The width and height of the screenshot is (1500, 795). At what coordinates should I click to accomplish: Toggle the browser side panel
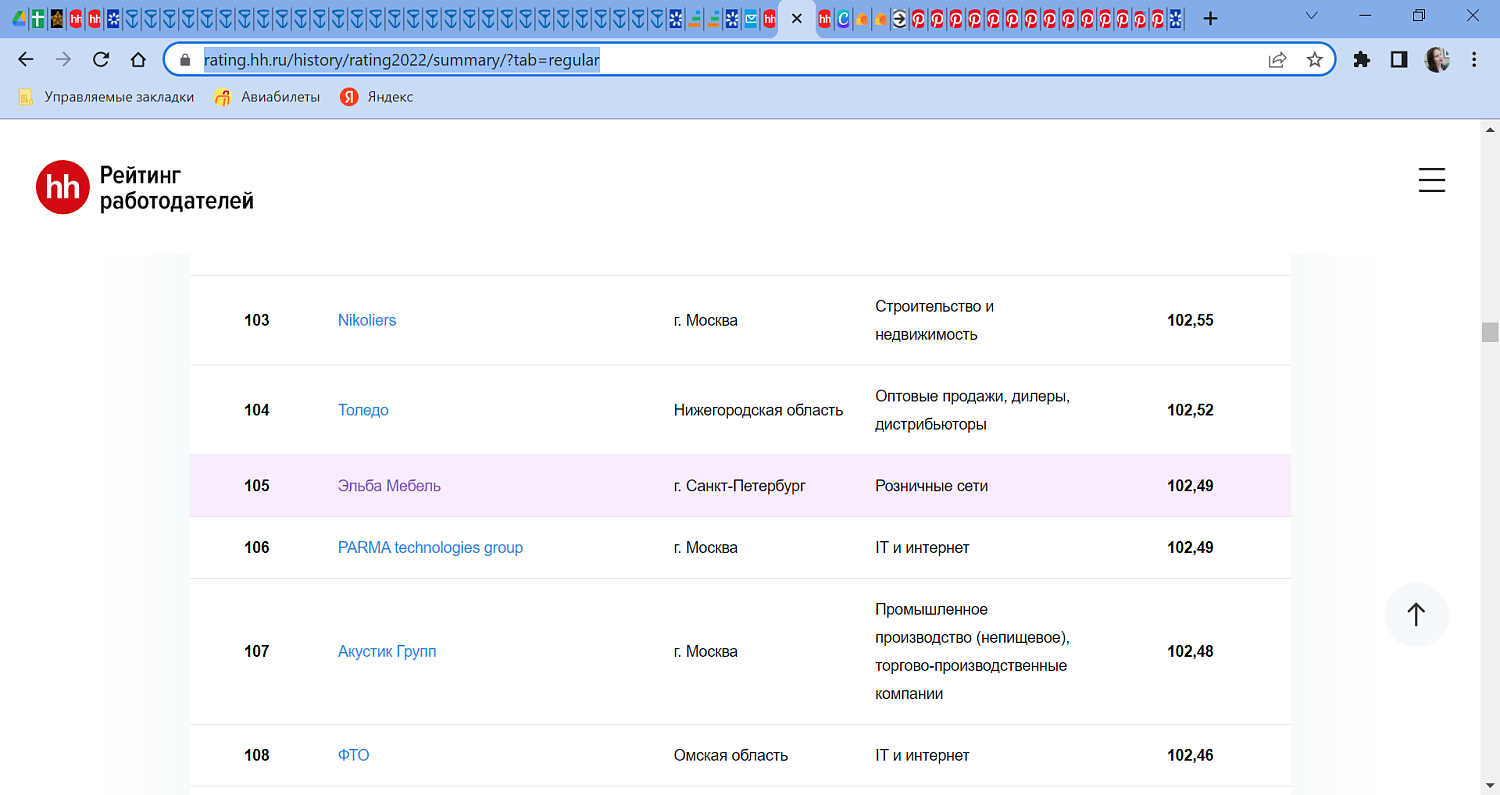tap(1399, 60)
